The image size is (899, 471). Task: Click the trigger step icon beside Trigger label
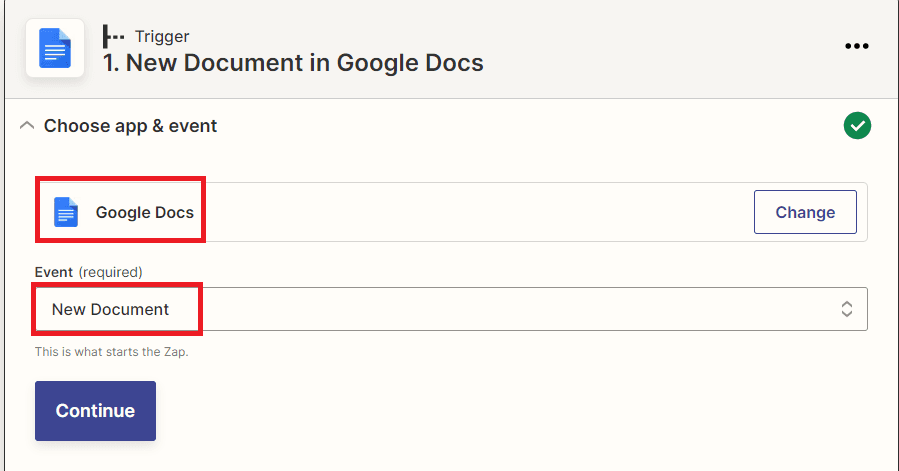coord(114,37)
